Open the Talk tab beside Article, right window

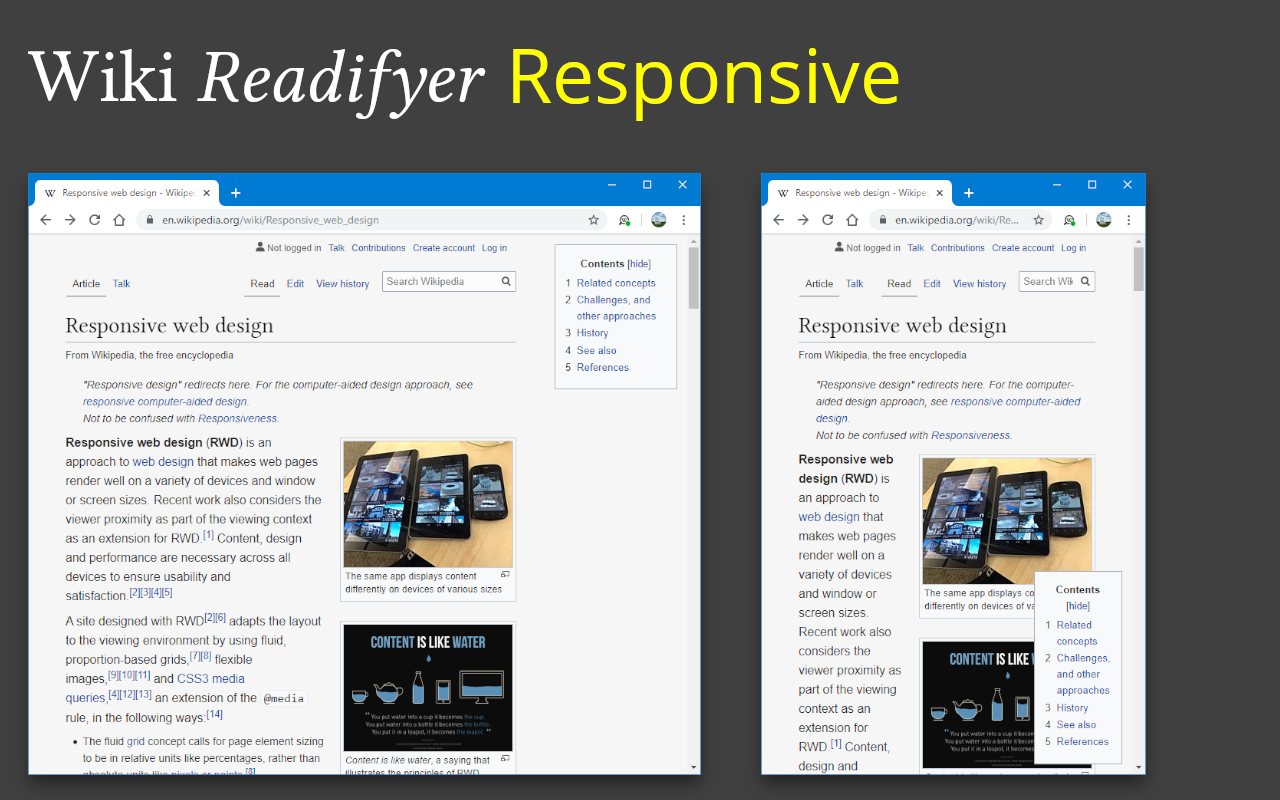pyautogui.click(x=854, y=284)
